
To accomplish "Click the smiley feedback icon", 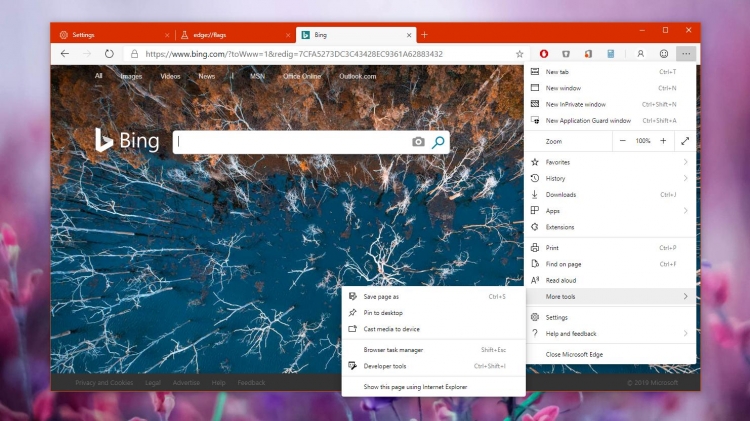I will coord(663,54).
